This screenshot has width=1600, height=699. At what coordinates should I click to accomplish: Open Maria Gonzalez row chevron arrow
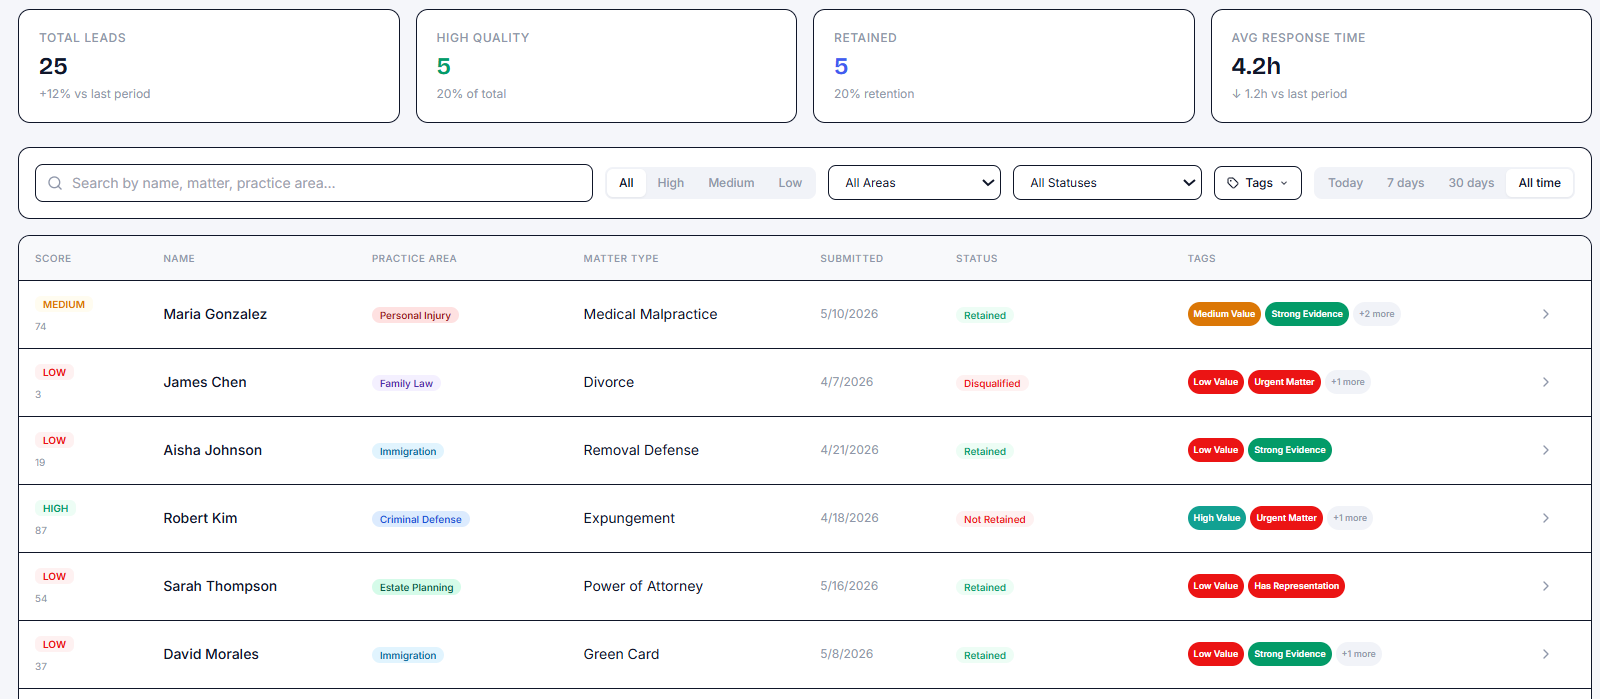[1546, 314]
